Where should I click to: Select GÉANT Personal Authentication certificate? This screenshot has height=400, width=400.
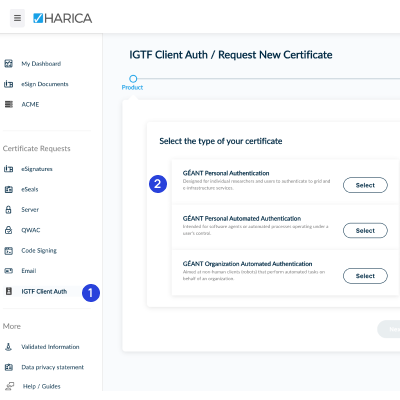tap(365, 185)
